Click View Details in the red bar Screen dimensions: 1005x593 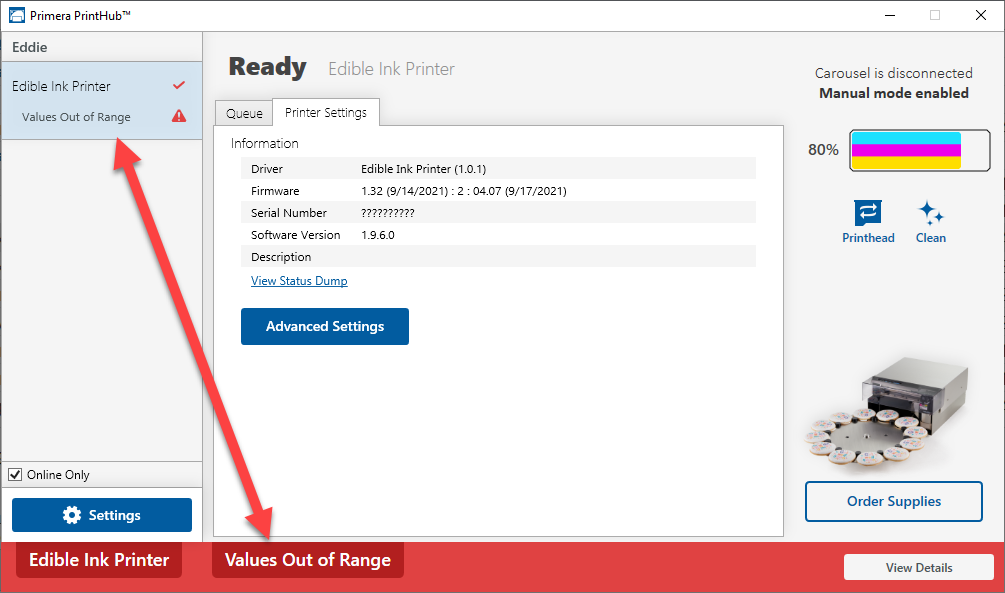[x=918, y=567]
